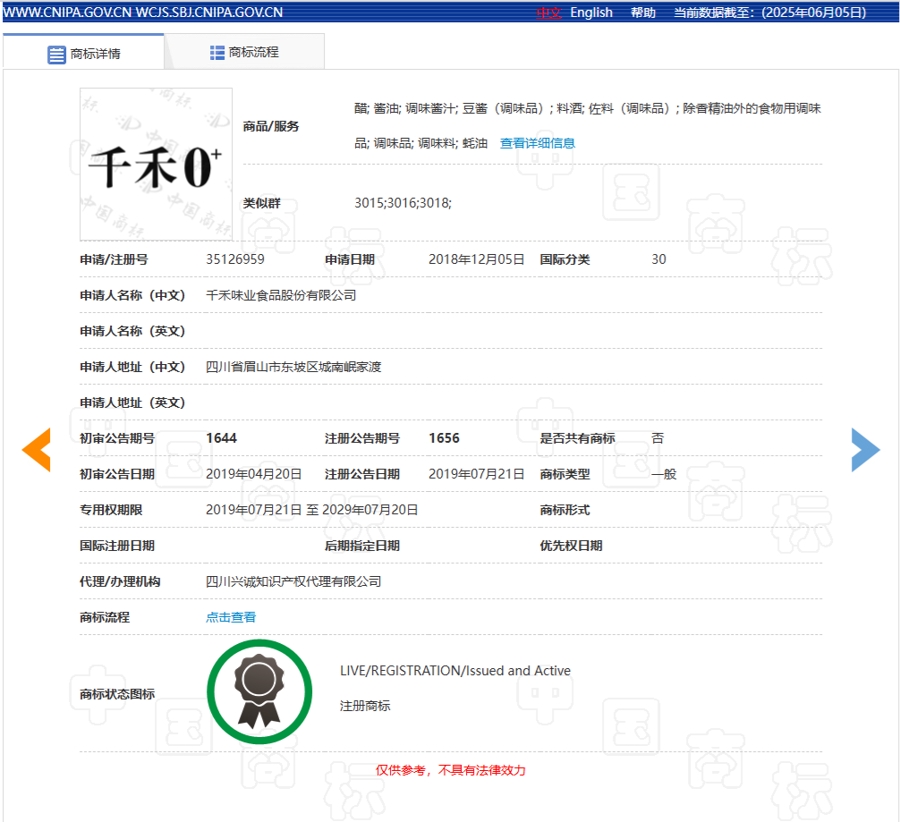Click the 商标详情 list icon
Image resolution: width=900 pixels, height=822 pixels.
[x=56, y=55]
